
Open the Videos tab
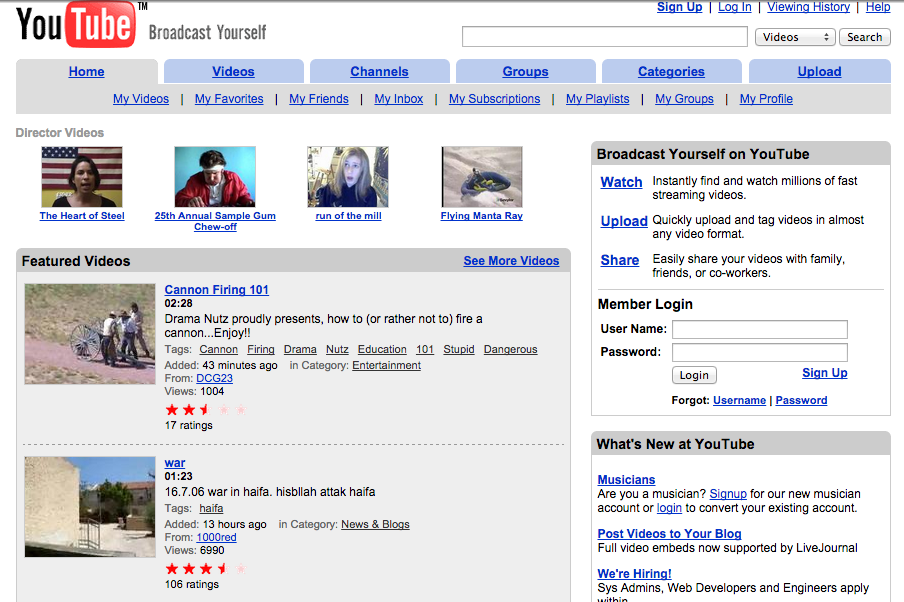coord(233,72)
